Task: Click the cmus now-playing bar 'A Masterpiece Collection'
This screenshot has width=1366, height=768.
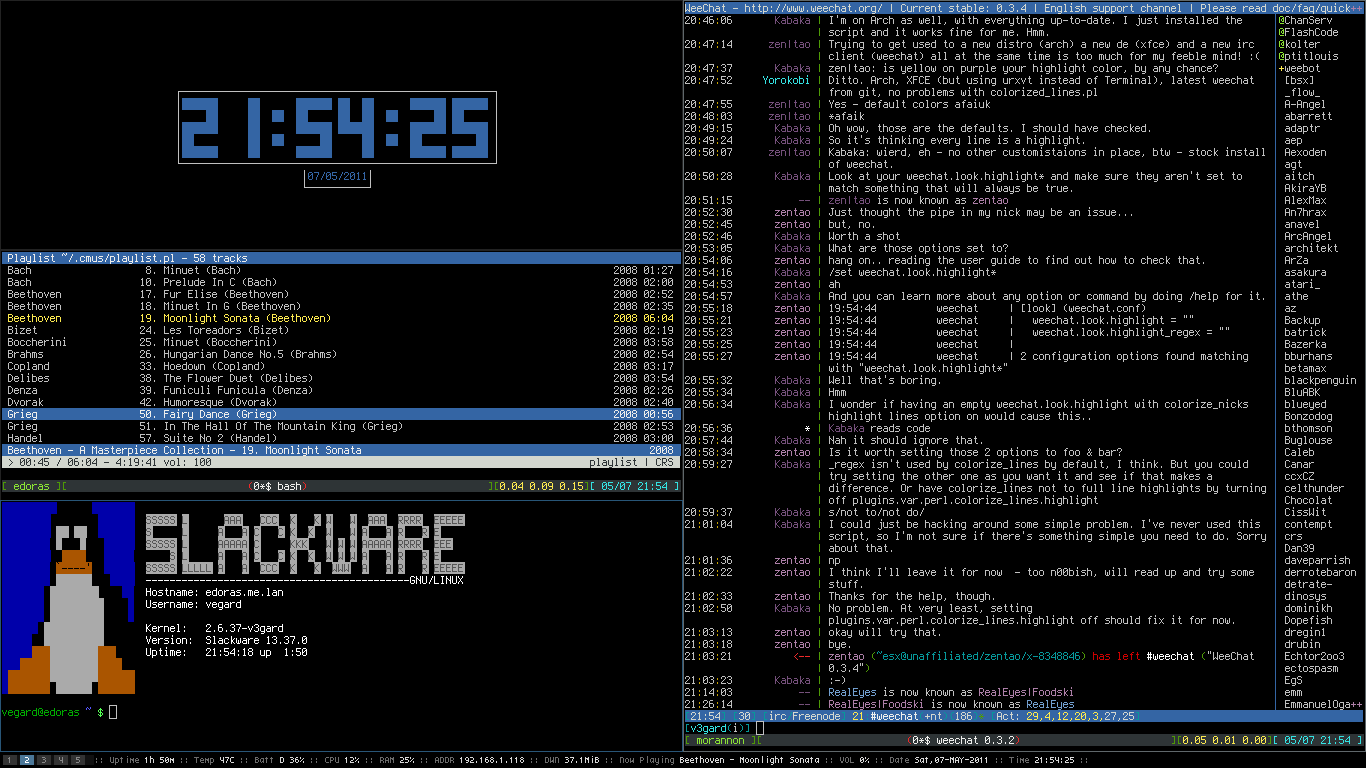Action: point(341,450)
